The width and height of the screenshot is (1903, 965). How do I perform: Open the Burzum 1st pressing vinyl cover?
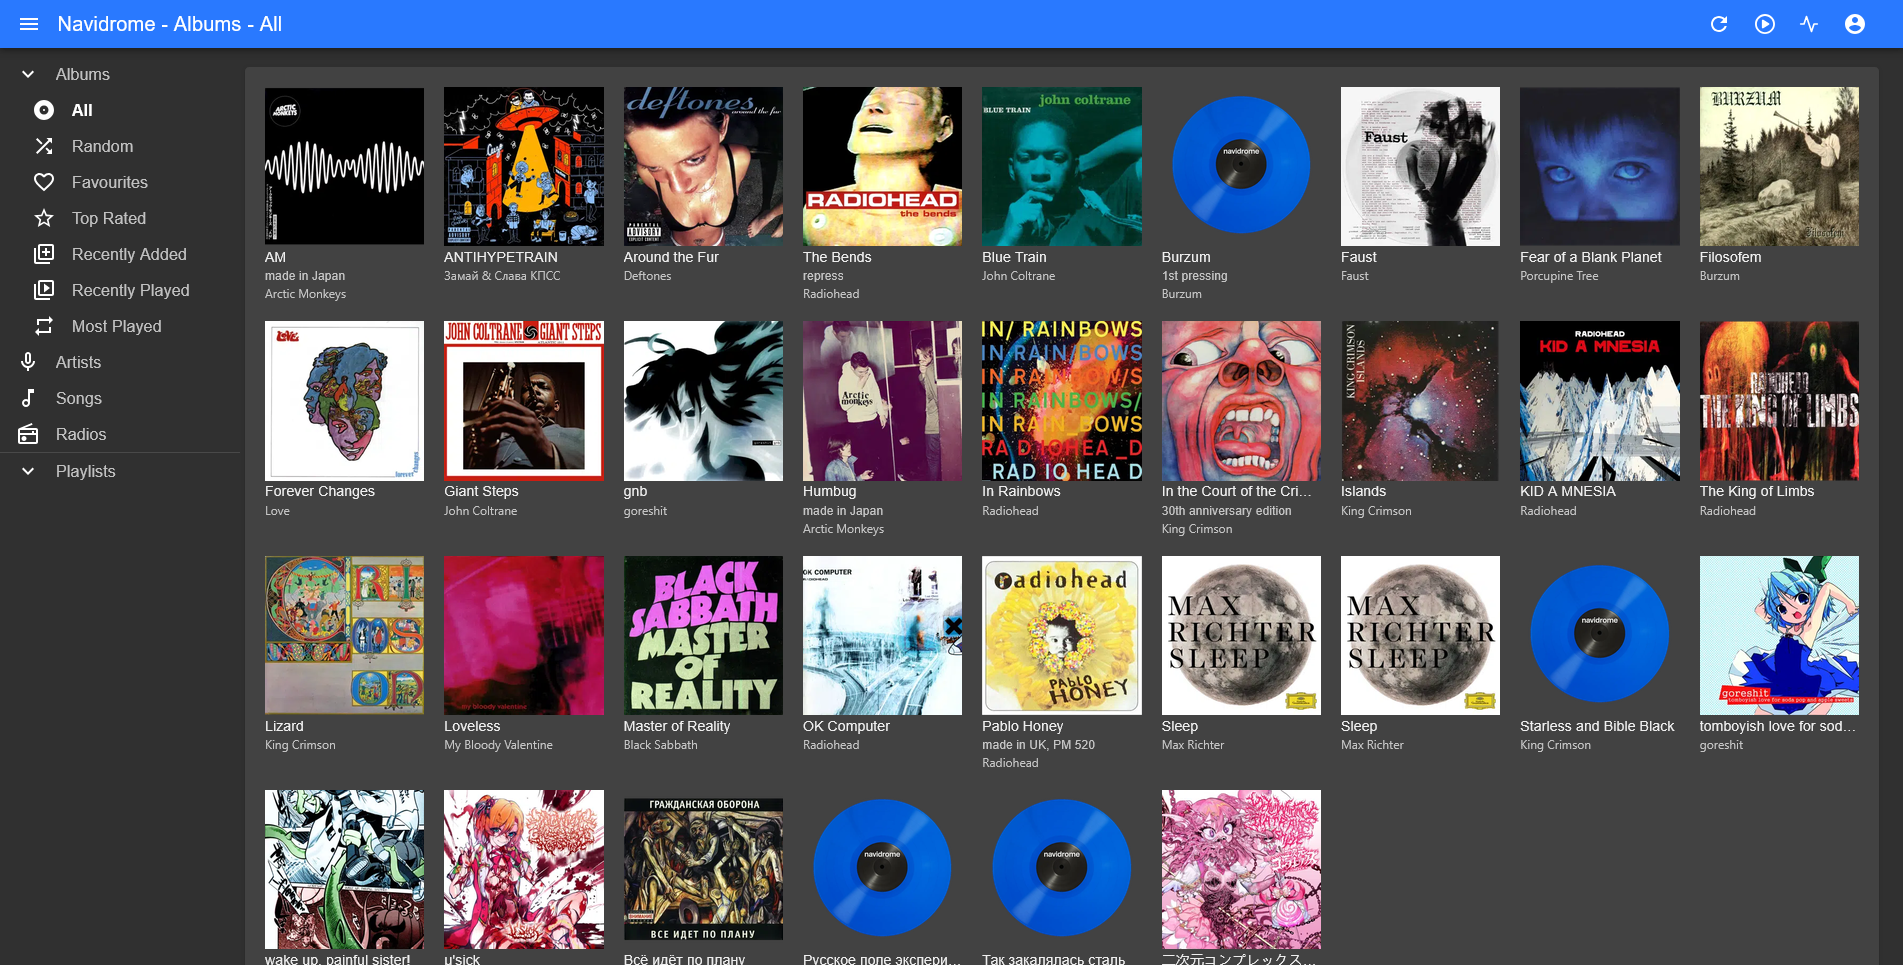(1241, 166)
